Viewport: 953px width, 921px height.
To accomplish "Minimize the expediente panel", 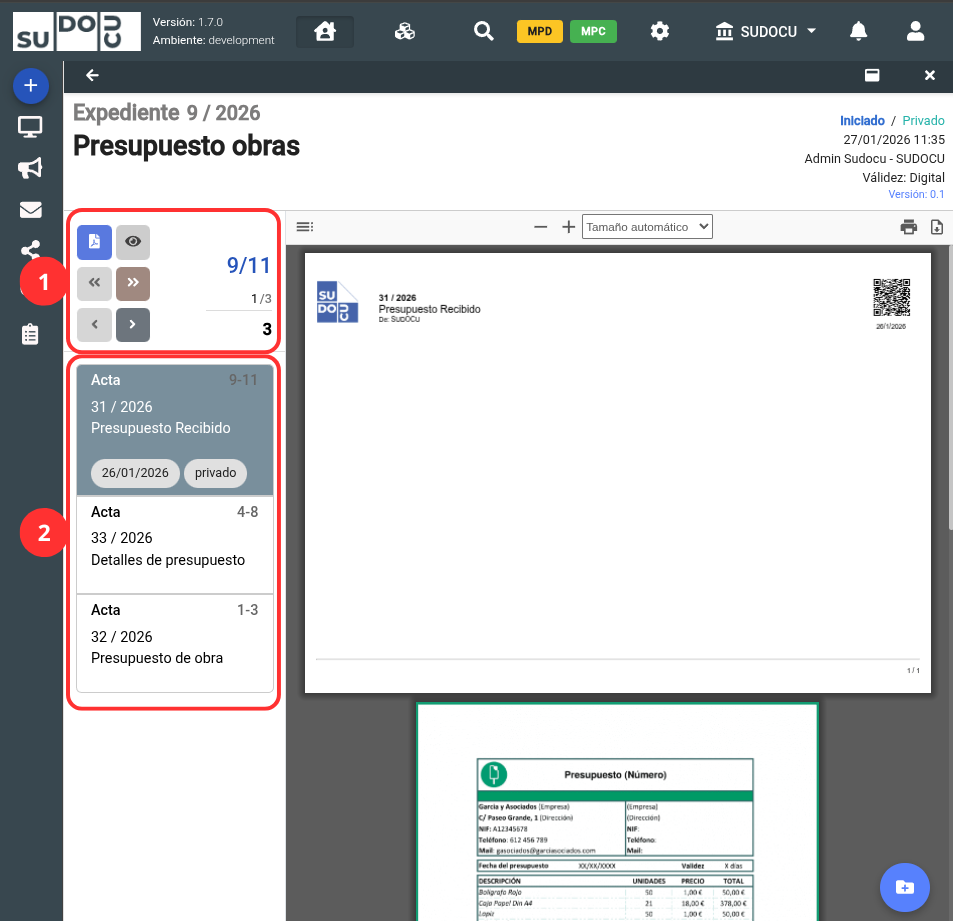I will pos(872,75).
